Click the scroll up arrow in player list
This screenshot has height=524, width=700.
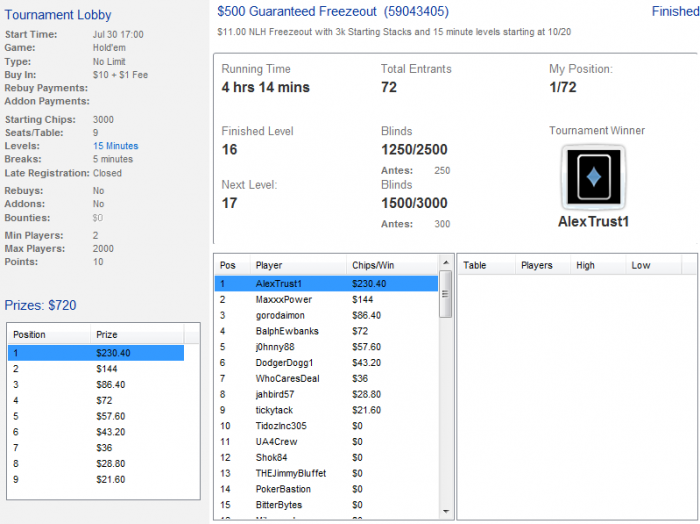pyautogui.click(x=446, y=263)
